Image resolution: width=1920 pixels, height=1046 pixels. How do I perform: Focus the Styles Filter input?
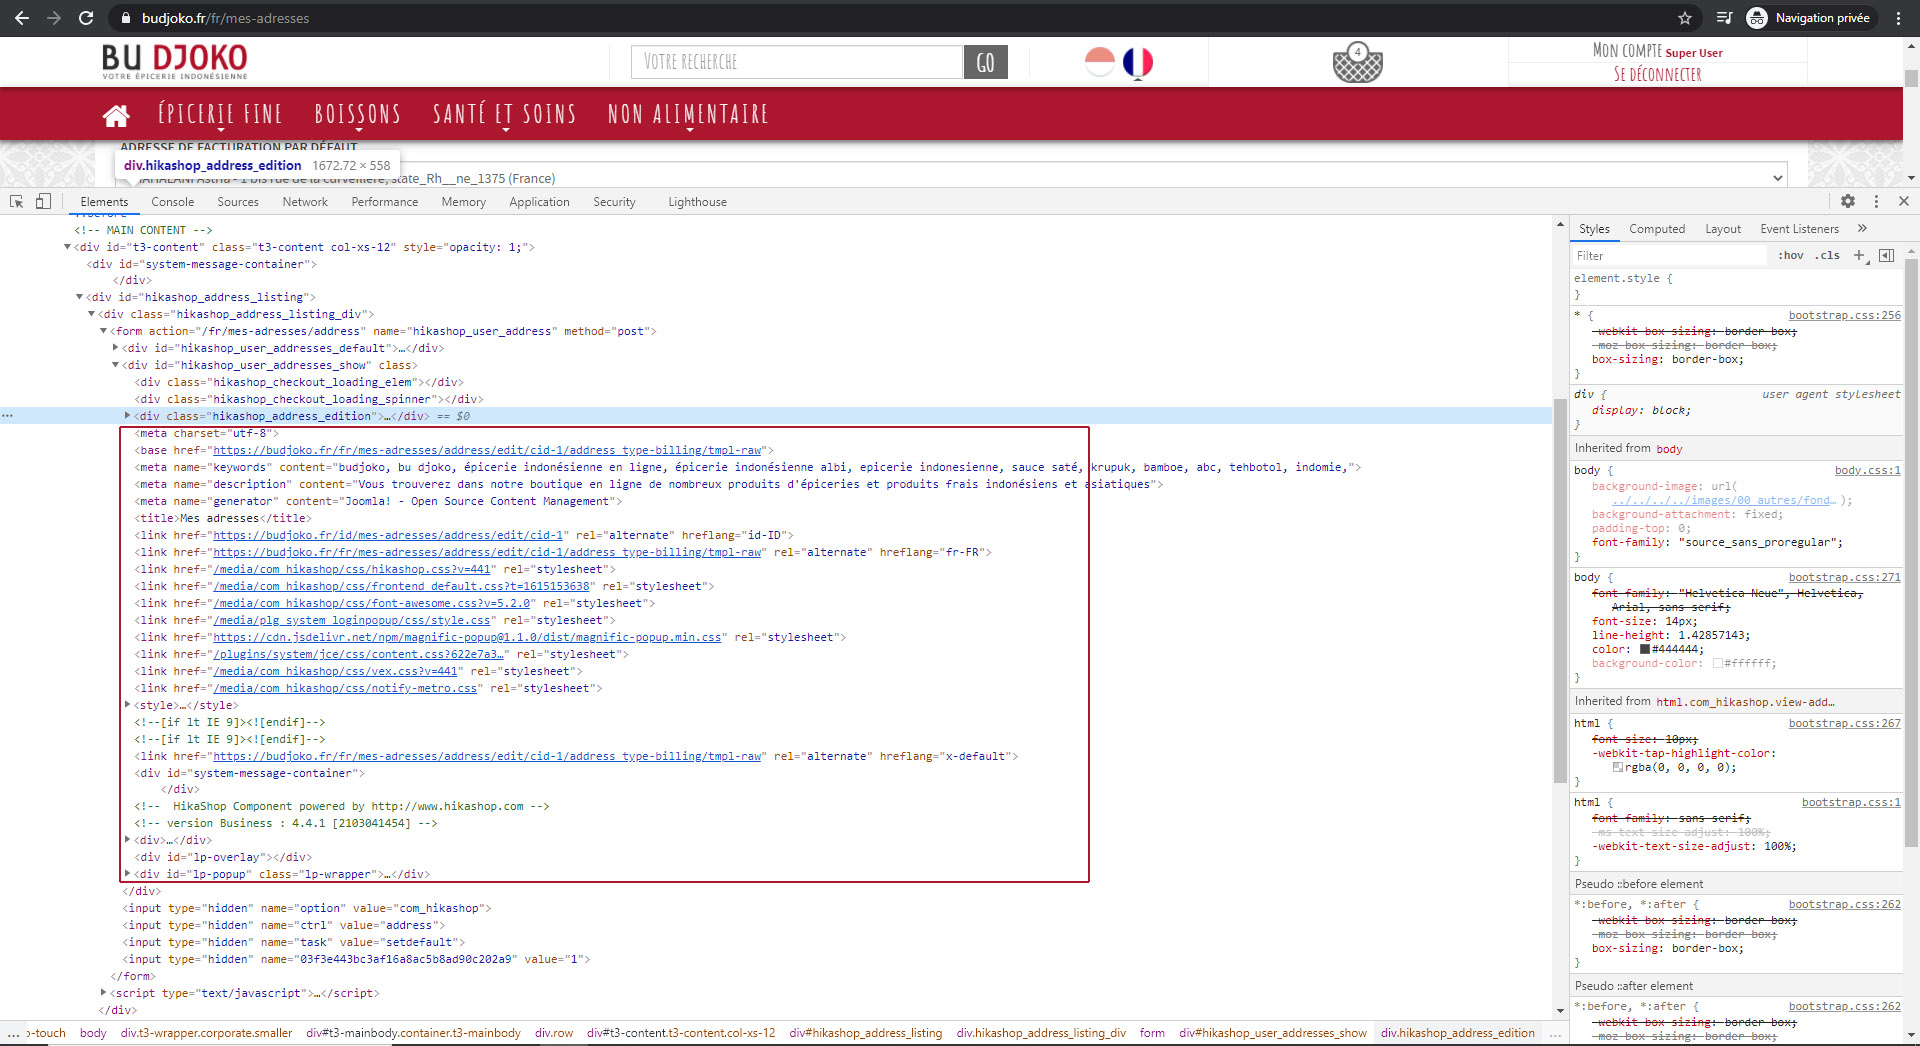(1670, 255)
